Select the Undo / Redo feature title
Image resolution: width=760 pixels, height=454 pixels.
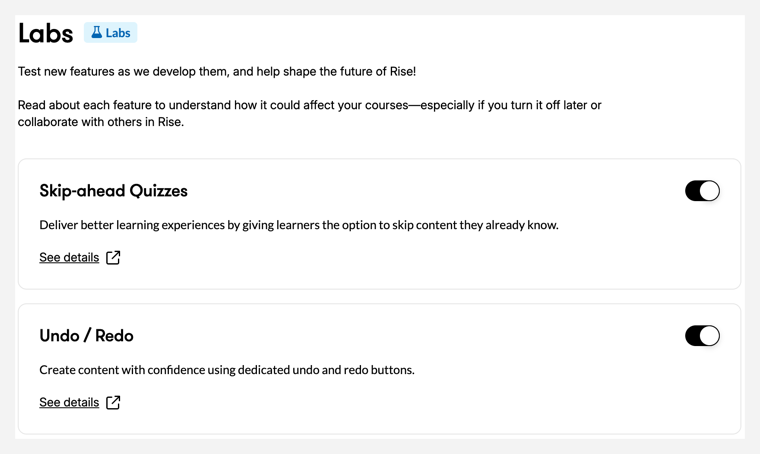86,336
